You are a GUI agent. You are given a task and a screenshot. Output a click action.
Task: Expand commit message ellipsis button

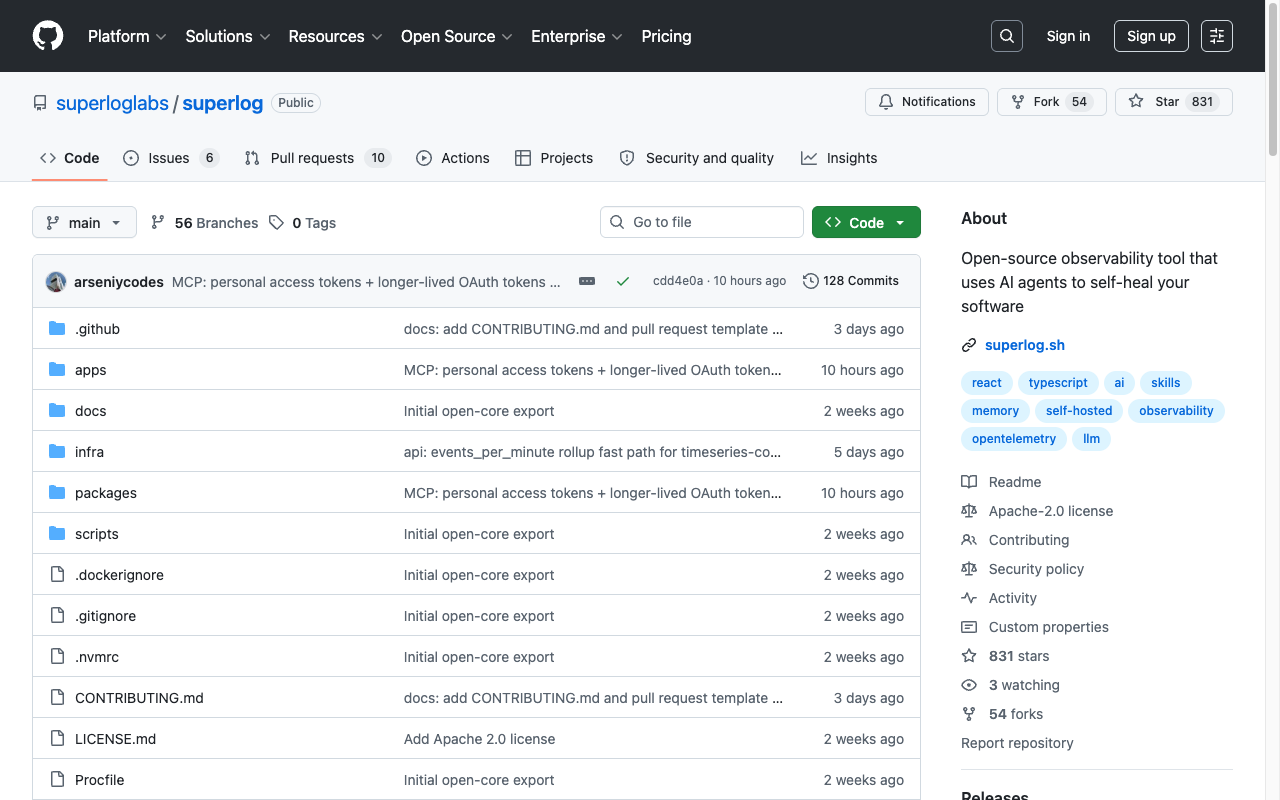tap(587, 281)
